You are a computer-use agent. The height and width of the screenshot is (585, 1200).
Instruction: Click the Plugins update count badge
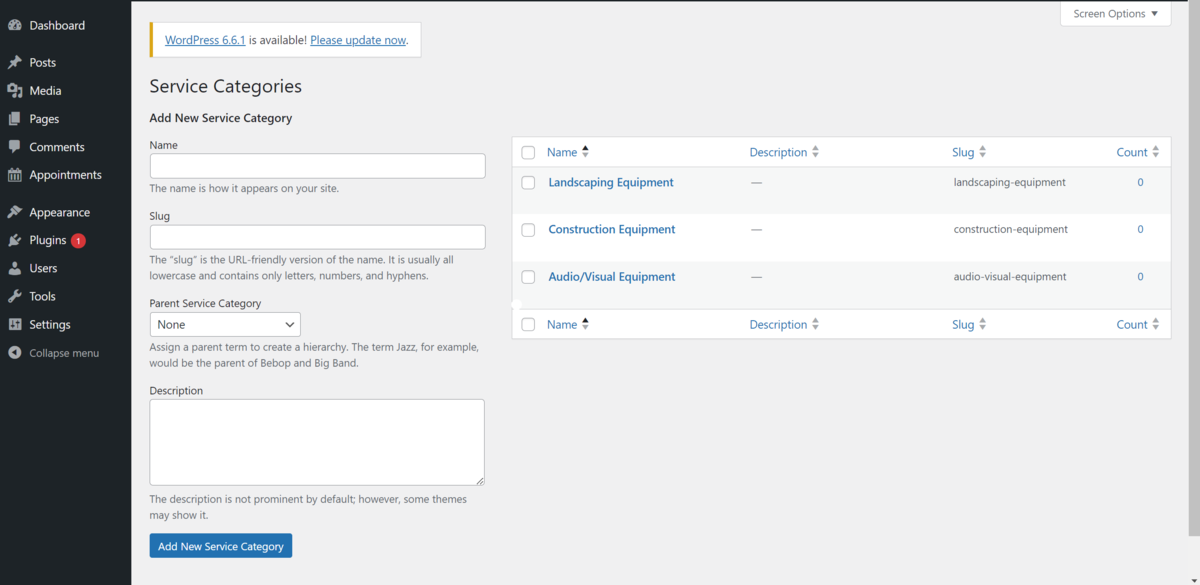78,241
